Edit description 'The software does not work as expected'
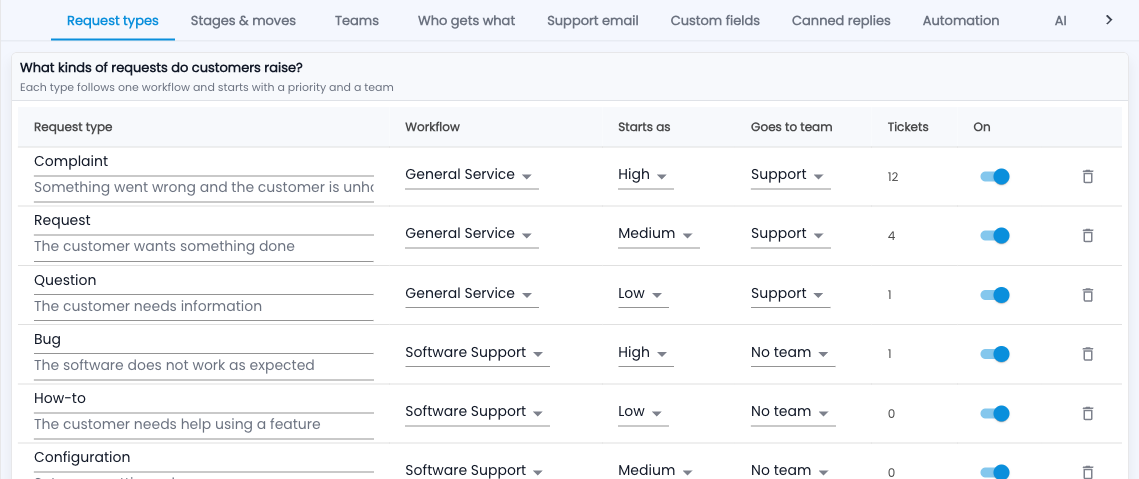 (x=203, y=366)
